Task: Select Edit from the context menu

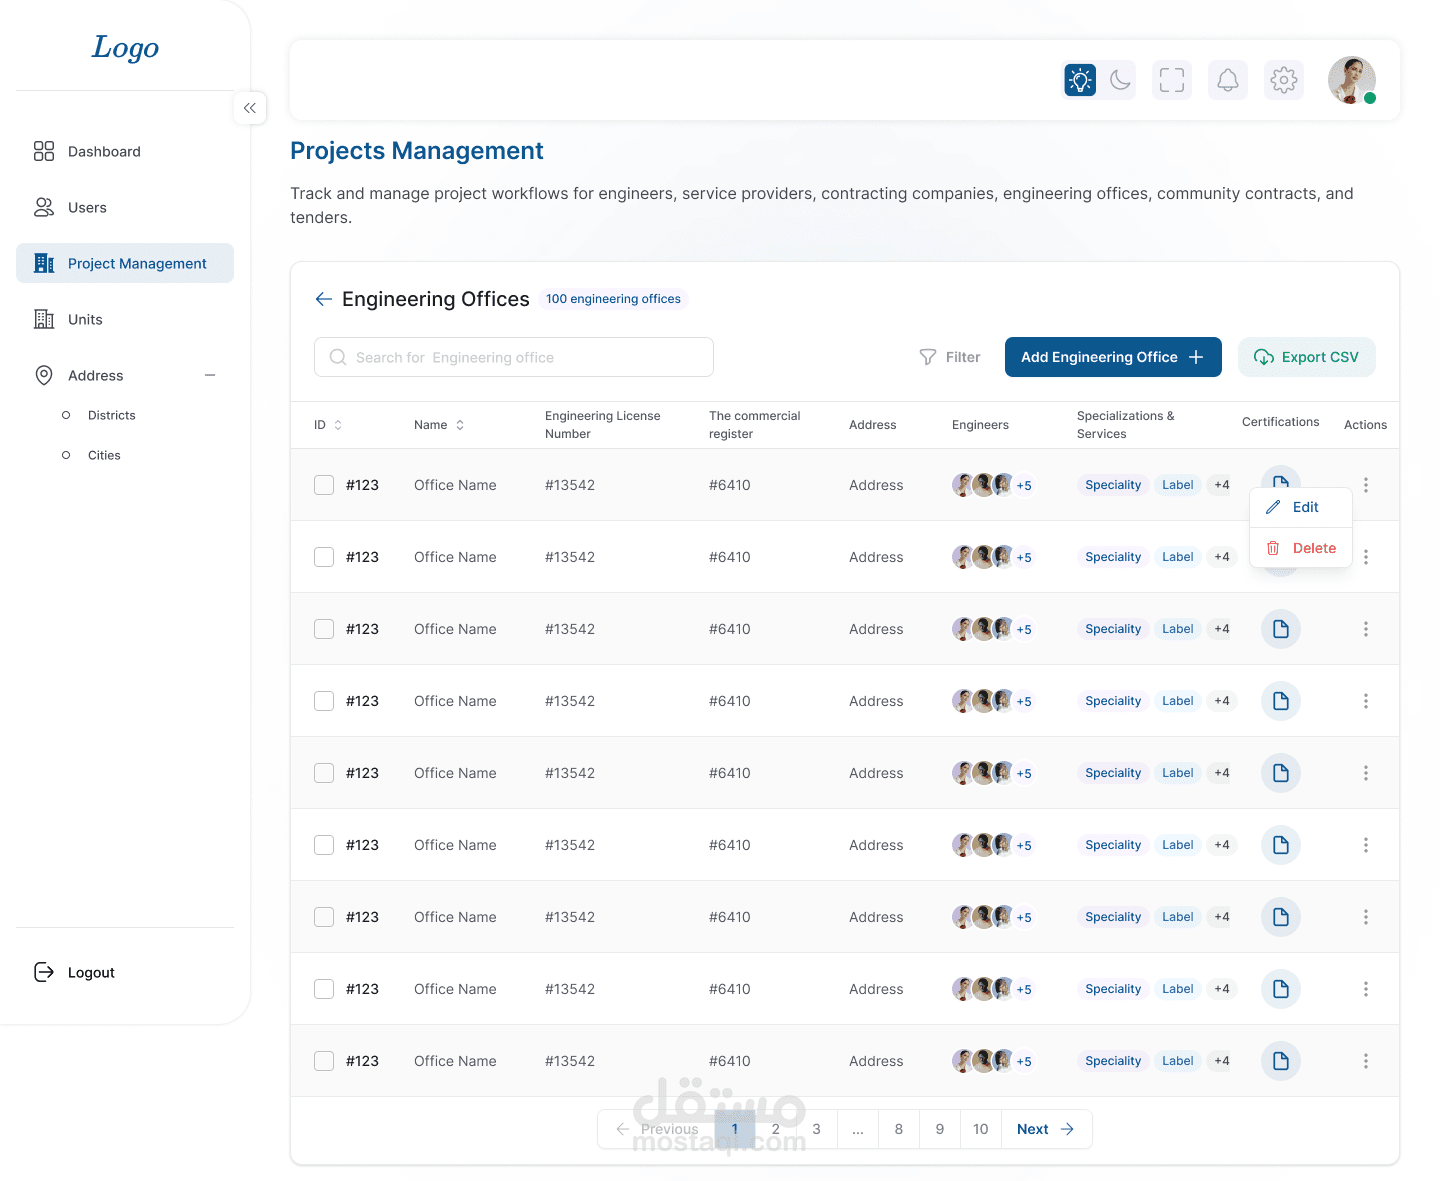Action: click(x=1301, y=507)
